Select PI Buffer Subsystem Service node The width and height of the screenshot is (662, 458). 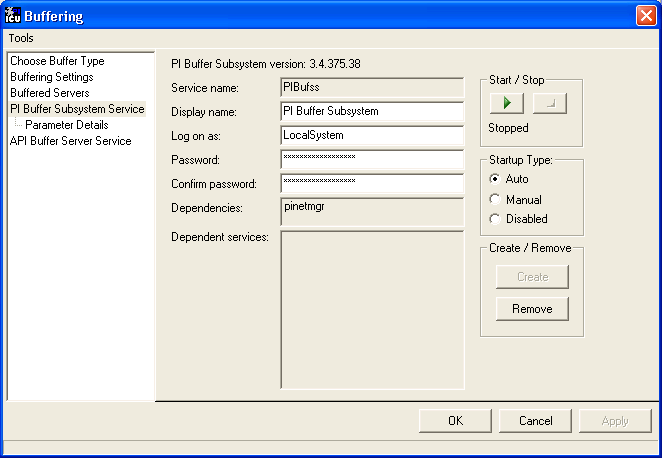pyautogui.click(x=77, y=109)
